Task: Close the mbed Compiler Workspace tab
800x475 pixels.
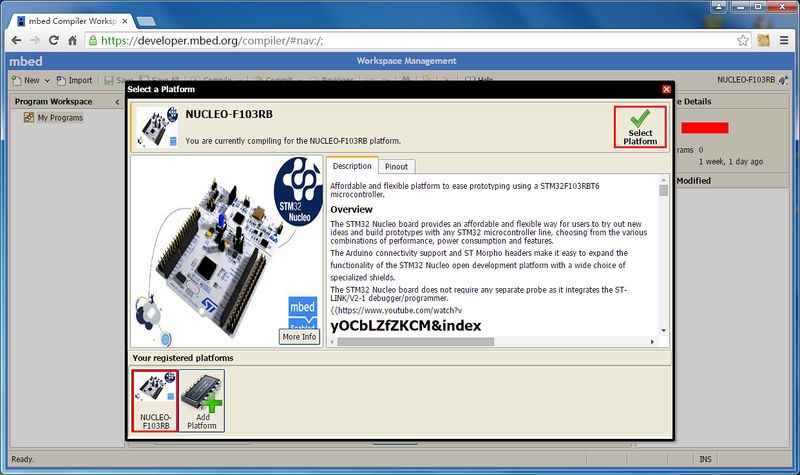Action: 125,21
